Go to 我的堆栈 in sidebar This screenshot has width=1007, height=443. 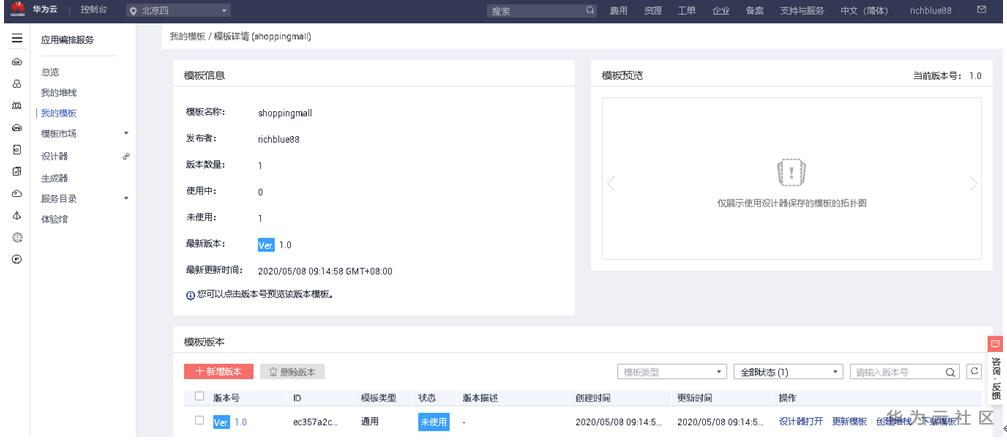coord(58,93)
